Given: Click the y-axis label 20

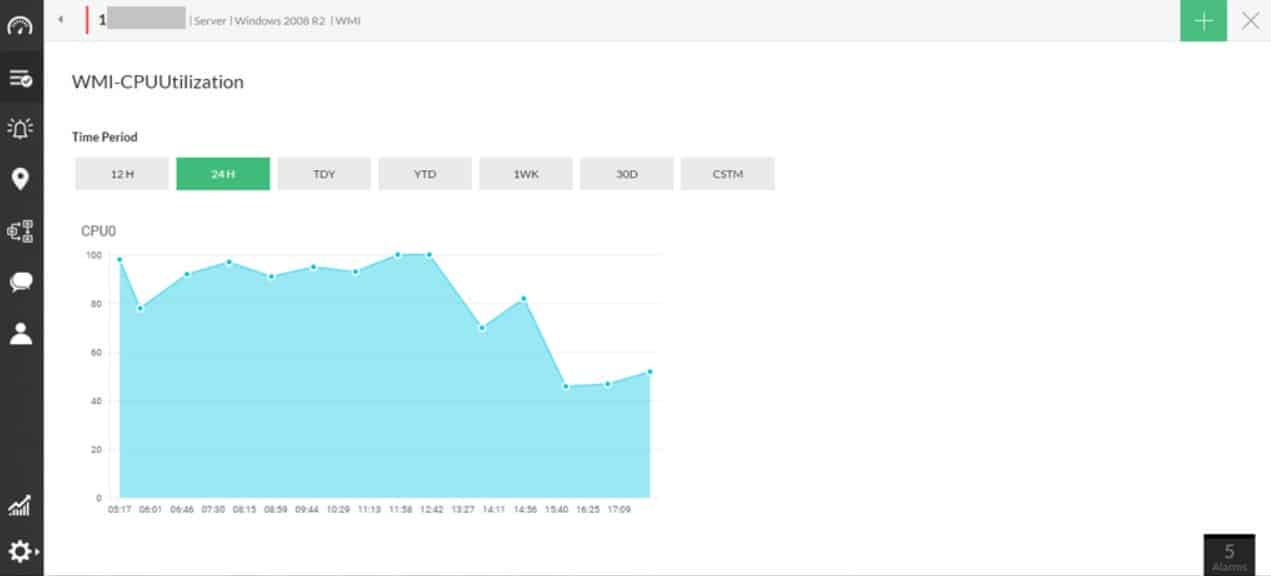Looking at the screenshot, I should click(96, 450).
